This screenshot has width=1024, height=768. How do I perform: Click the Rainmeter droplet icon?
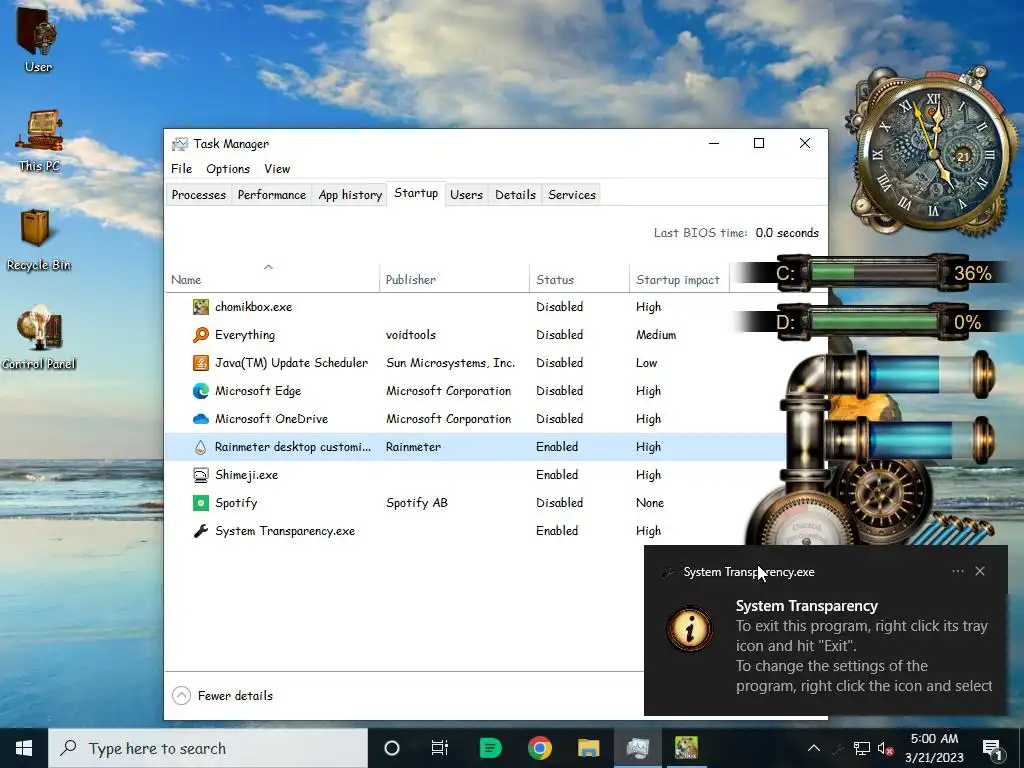pos(200,447)
